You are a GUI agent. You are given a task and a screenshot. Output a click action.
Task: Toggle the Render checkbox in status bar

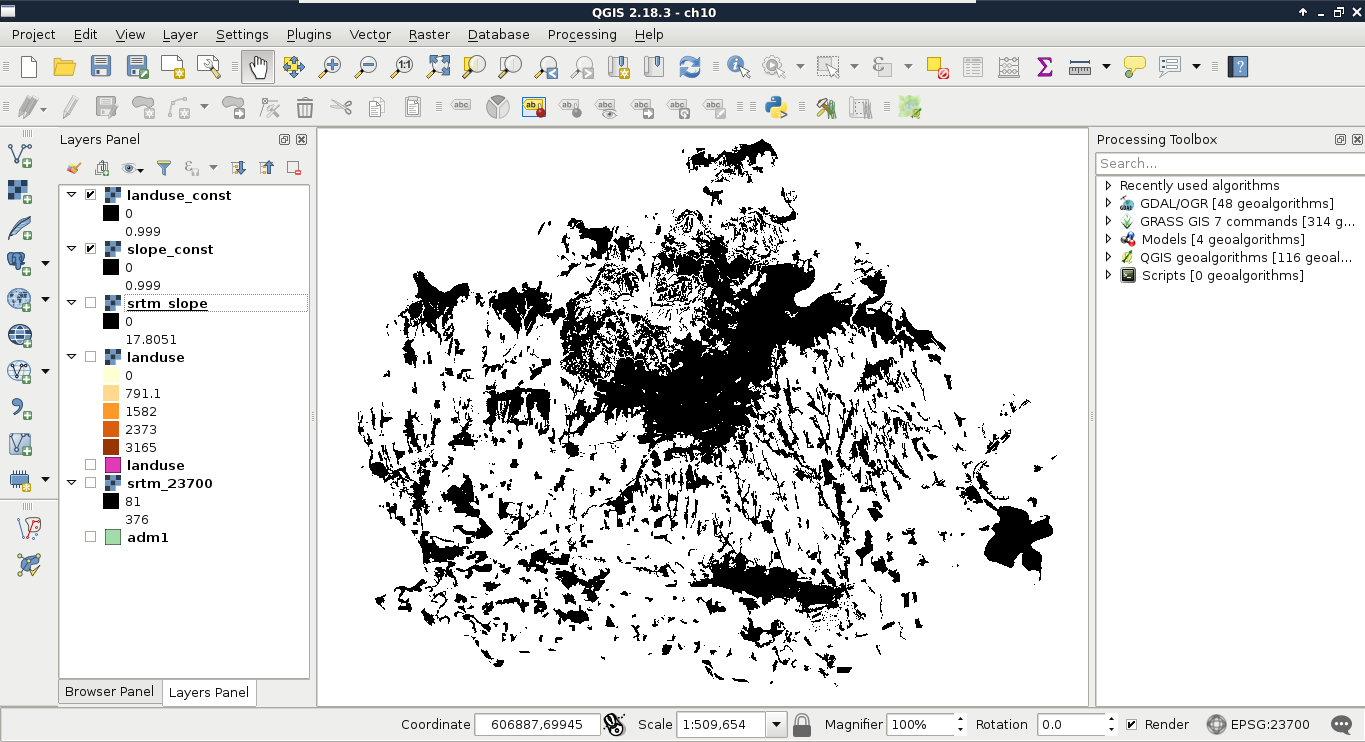pos(1131,725)
